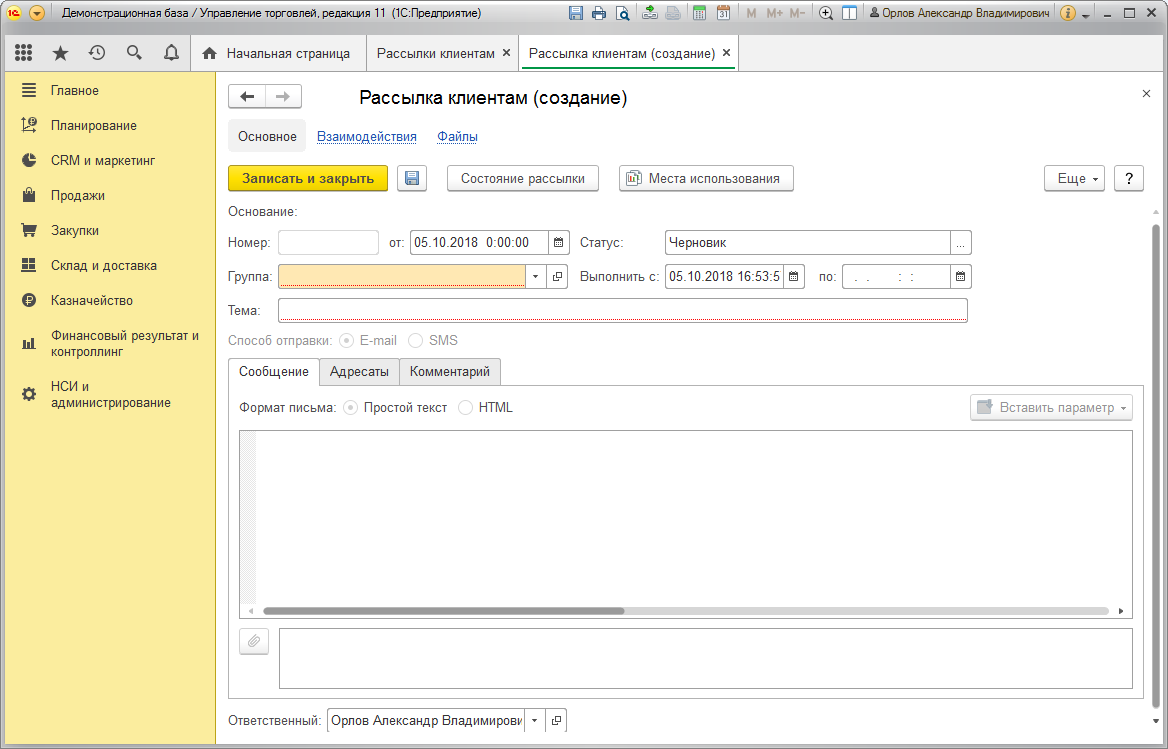Screen dimensions: 1168x749
Task: Open the Взаимодействия link
Action: click(x=366, y=137)
